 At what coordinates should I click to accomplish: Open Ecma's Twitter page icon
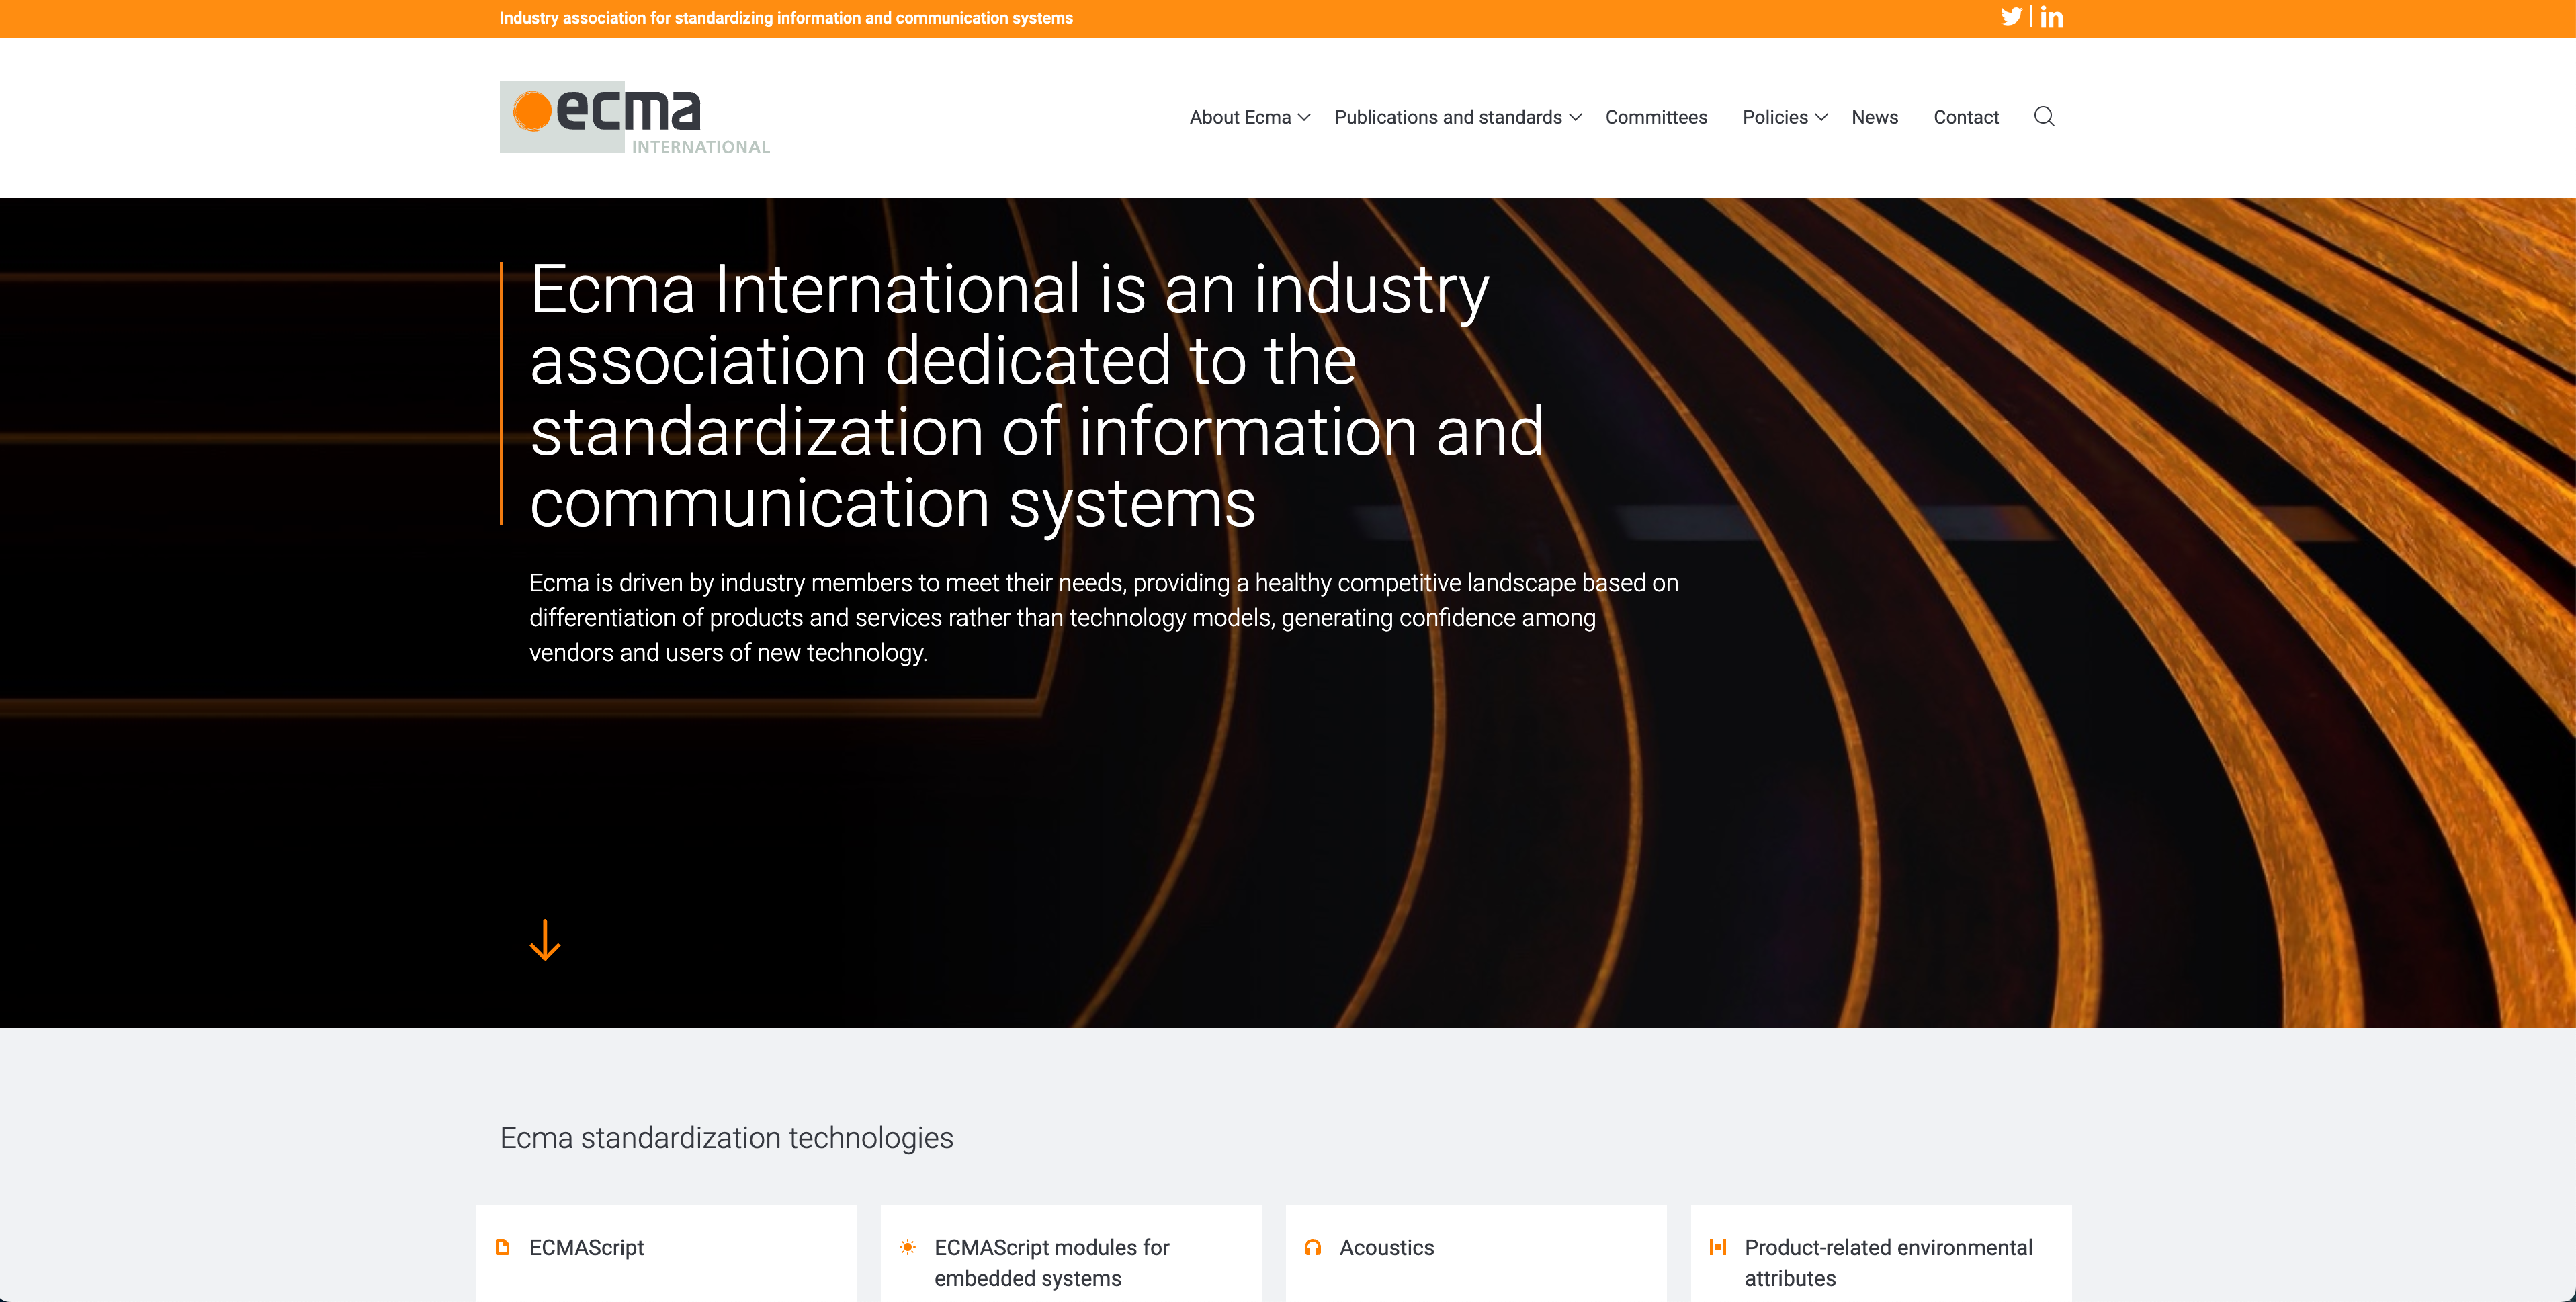pos(2011,17)
